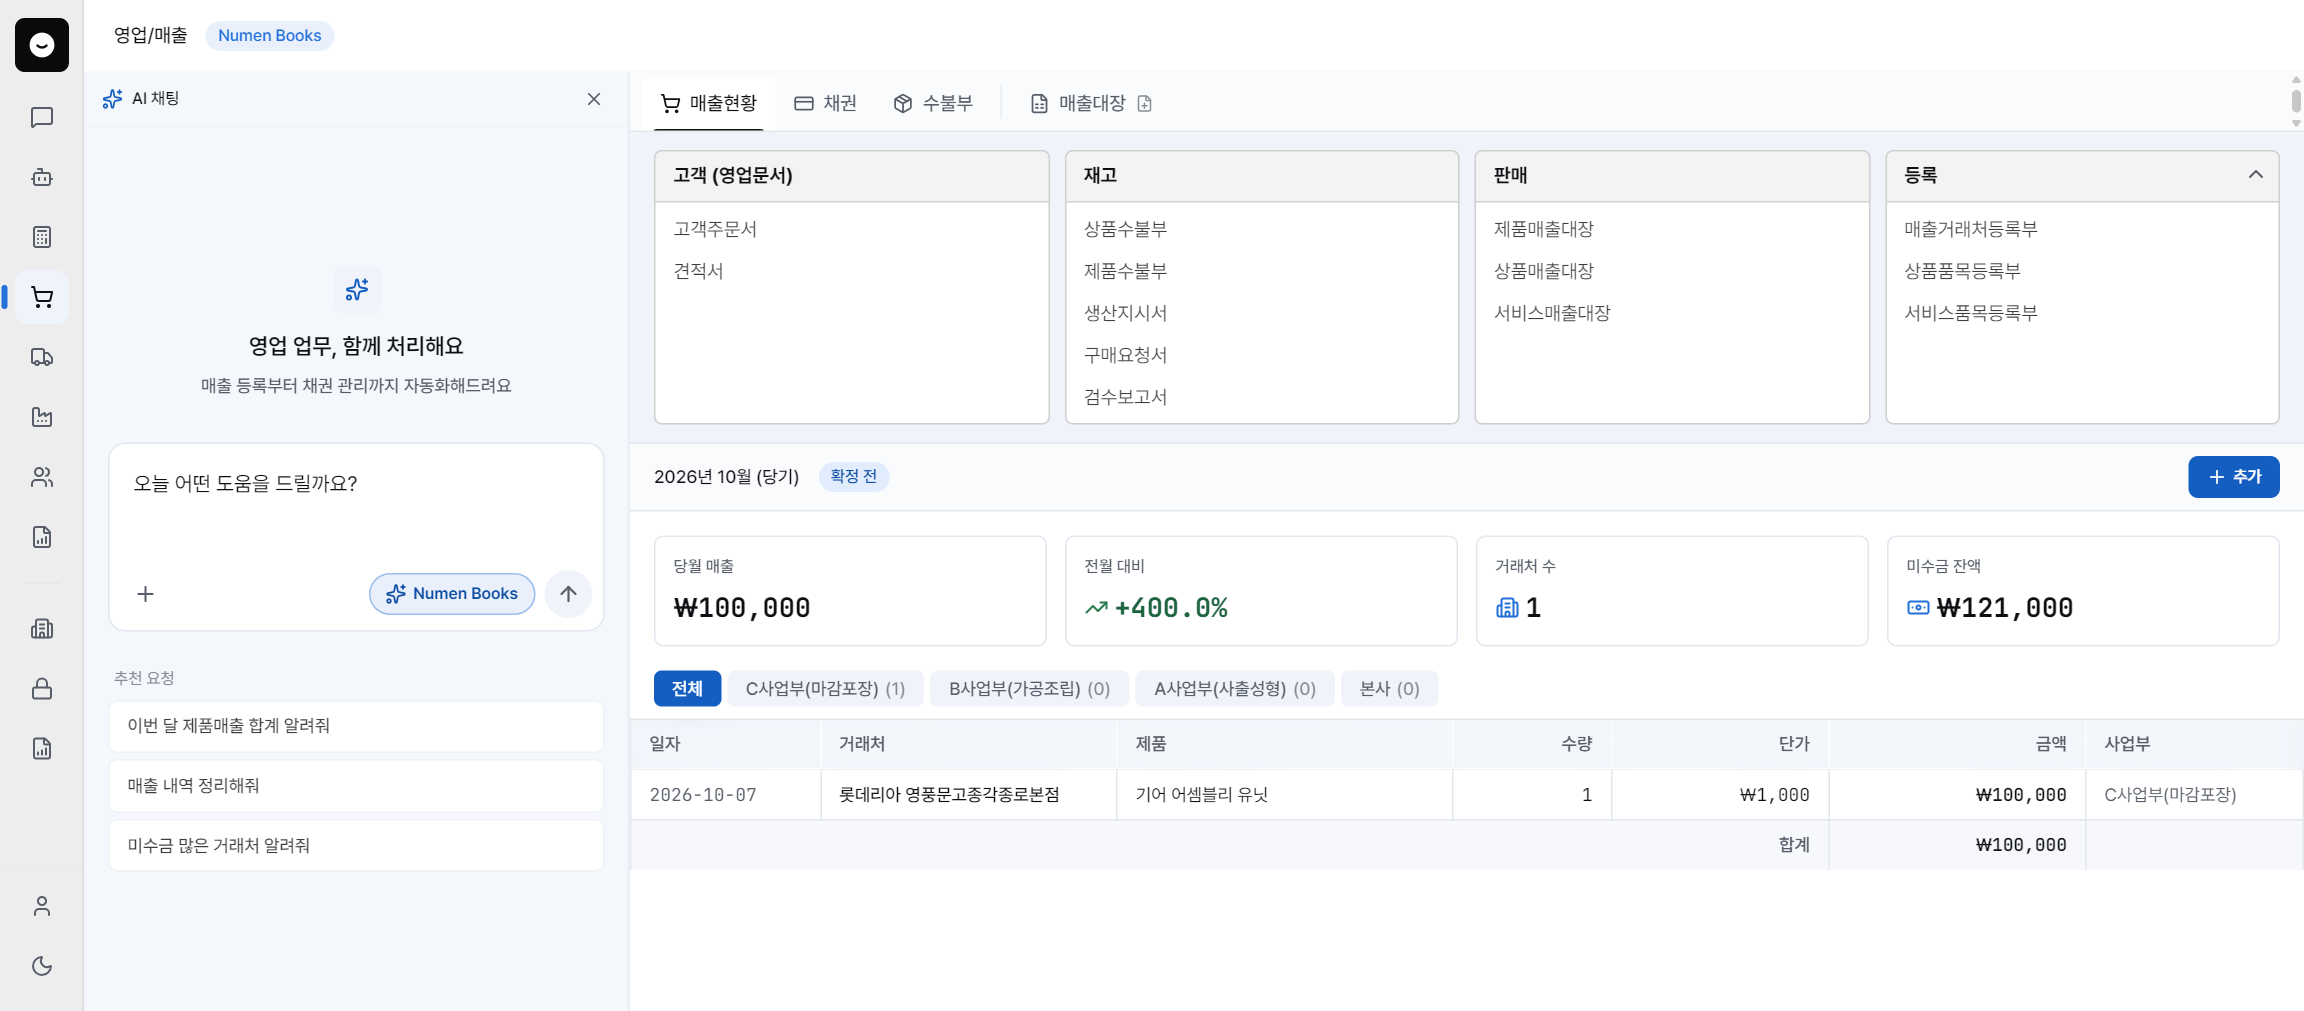Choose suggestion 매출 내역 정리해줘
The width and height of the screenshot is (2304, 1011).
pos(356,786)
